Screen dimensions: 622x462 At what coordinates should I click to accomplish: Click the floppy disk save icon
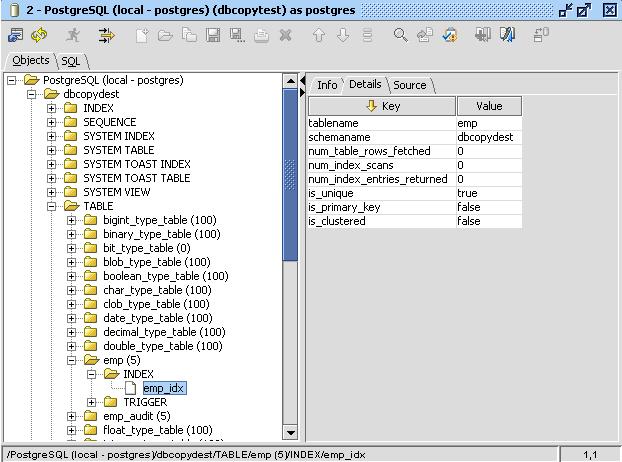(x=213, y=35)
